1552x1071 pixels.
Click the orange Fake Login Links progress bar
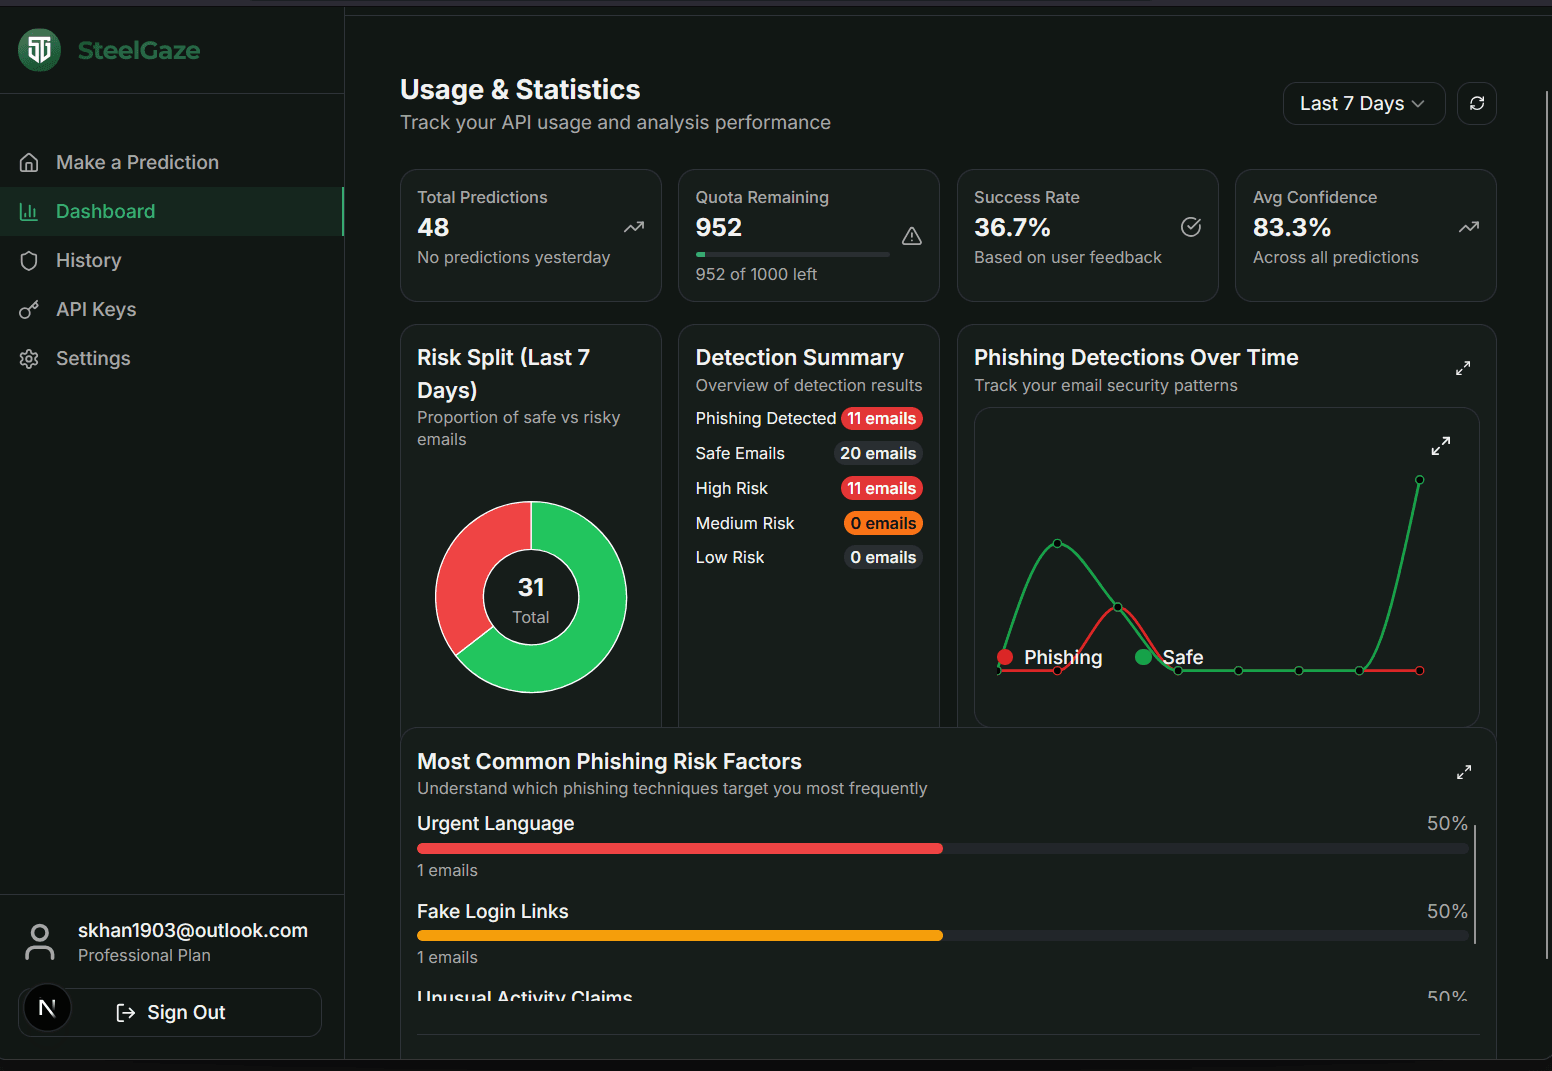point(680,935)
